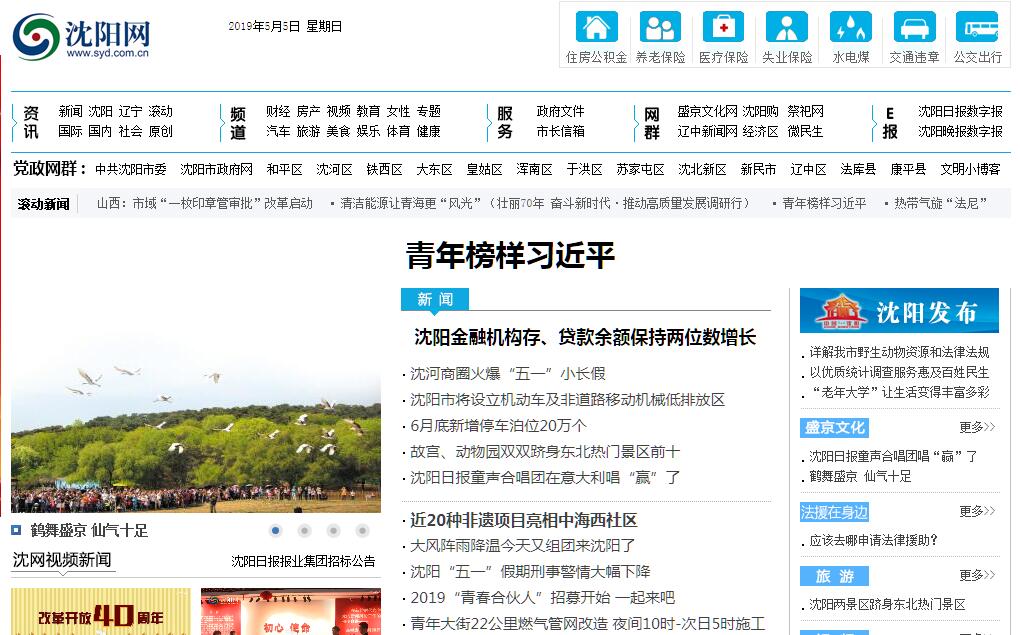This screenshot has height=635, width=1021.
Task: Open 沈阳日报数字报 link
Action: click(x=960, y=111)
